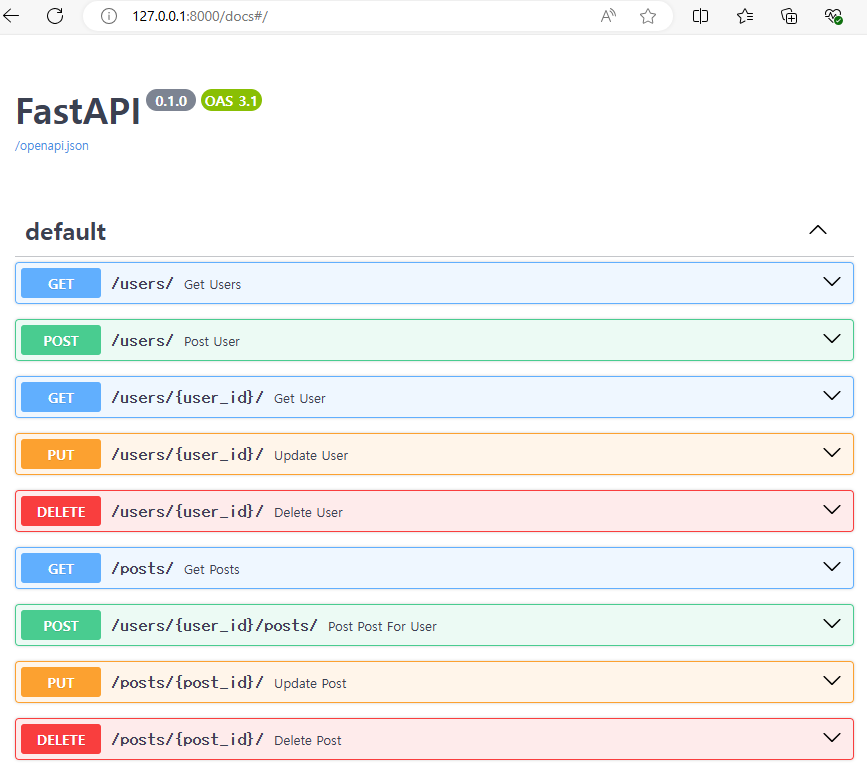This screenshot has width=867, height=778.
Task: Expand the POST /users/ Post User chevron
Action: click(832, 339)
